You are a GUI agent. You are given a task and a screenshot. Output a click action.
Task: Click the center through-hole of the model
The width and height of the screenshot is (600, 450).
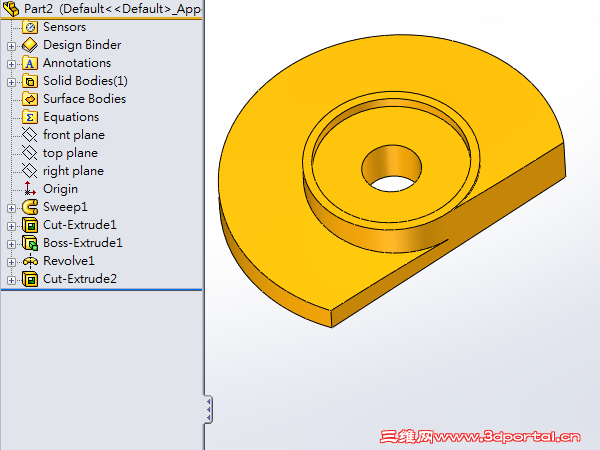pyautogui.click(x=391, y=168)
